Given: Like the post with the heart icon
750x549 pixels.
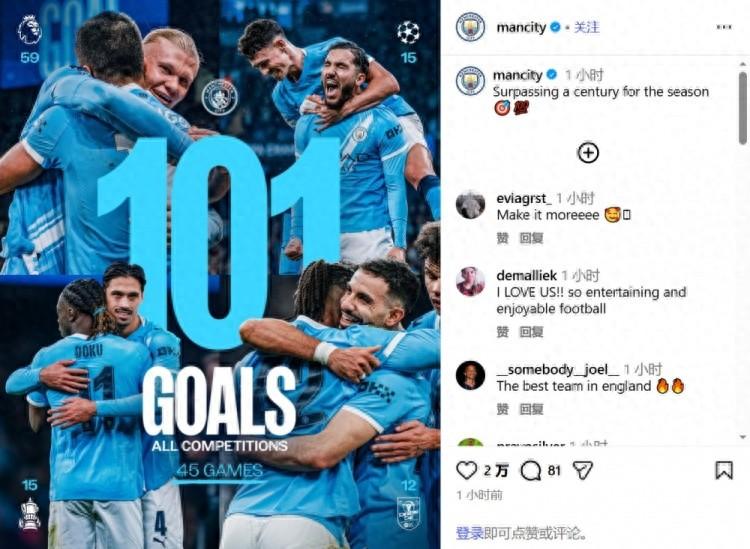Looking at the screenshot, I should (x=466, y=471).
